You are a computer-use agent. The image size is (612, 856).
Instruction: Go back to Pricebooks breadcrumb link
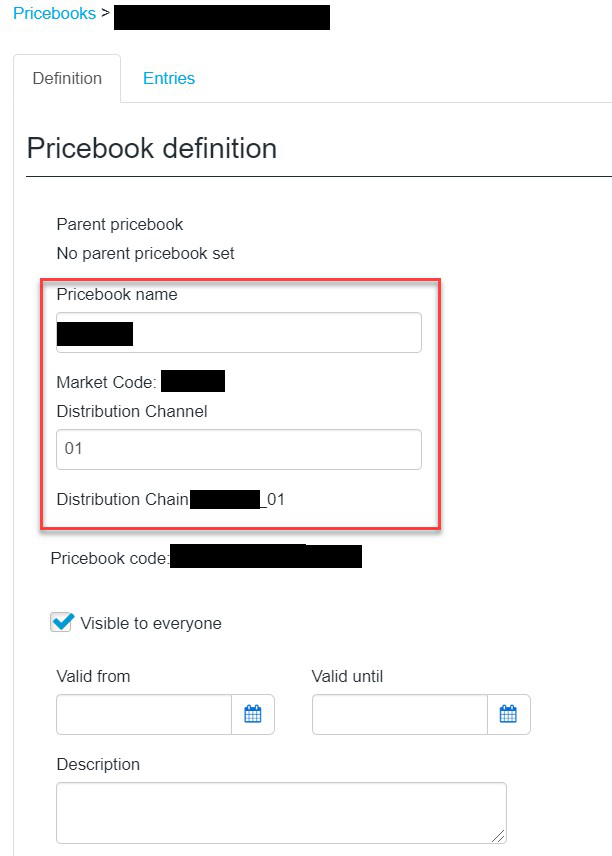[55, 13]
